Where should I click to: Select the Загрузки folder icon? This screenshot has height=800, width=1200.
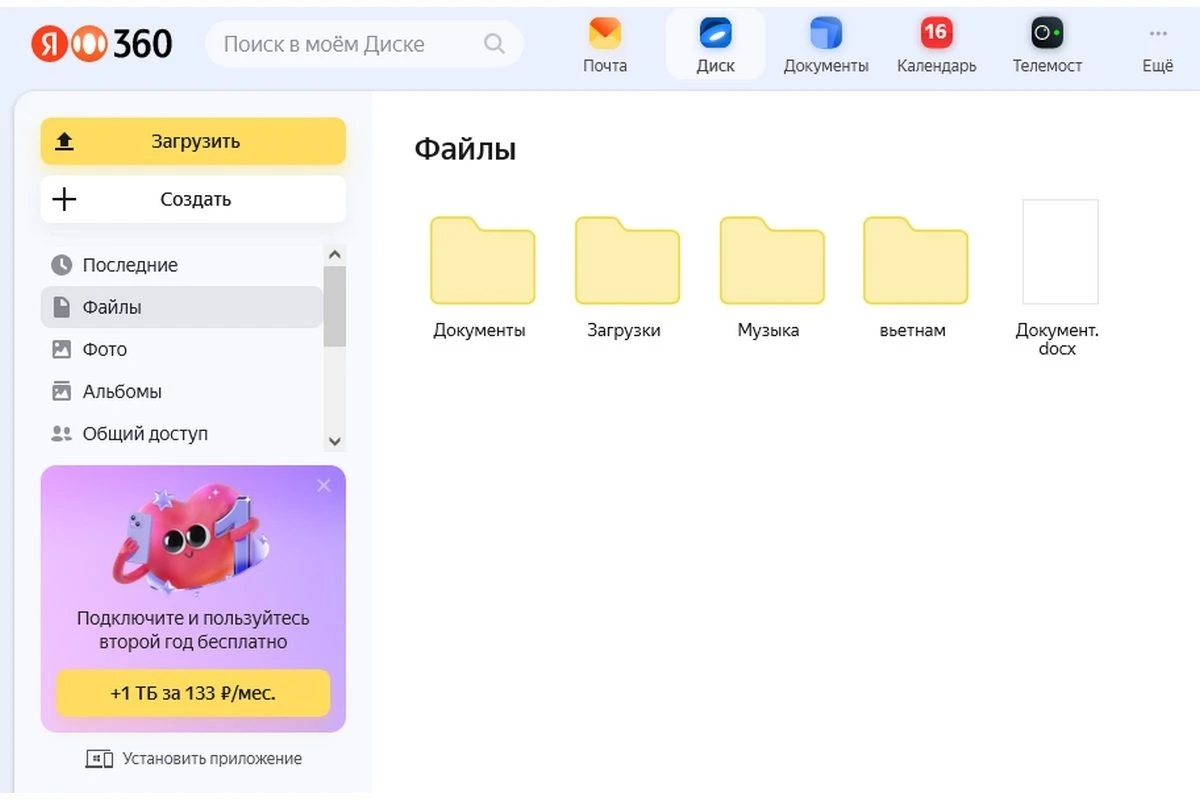pyautogui.click(x=627, y=260)
